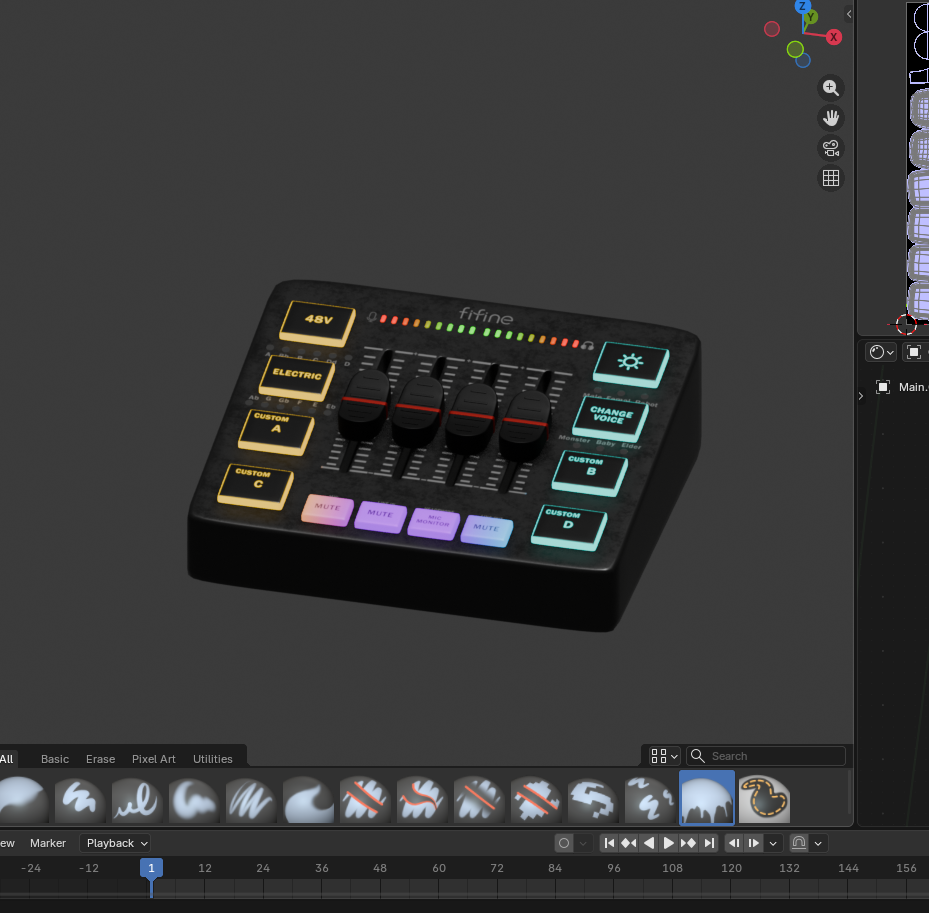929x913 pixels.
Task: Click the lime negative-Y gizmo circle
Action: click(x=795, y=49)
